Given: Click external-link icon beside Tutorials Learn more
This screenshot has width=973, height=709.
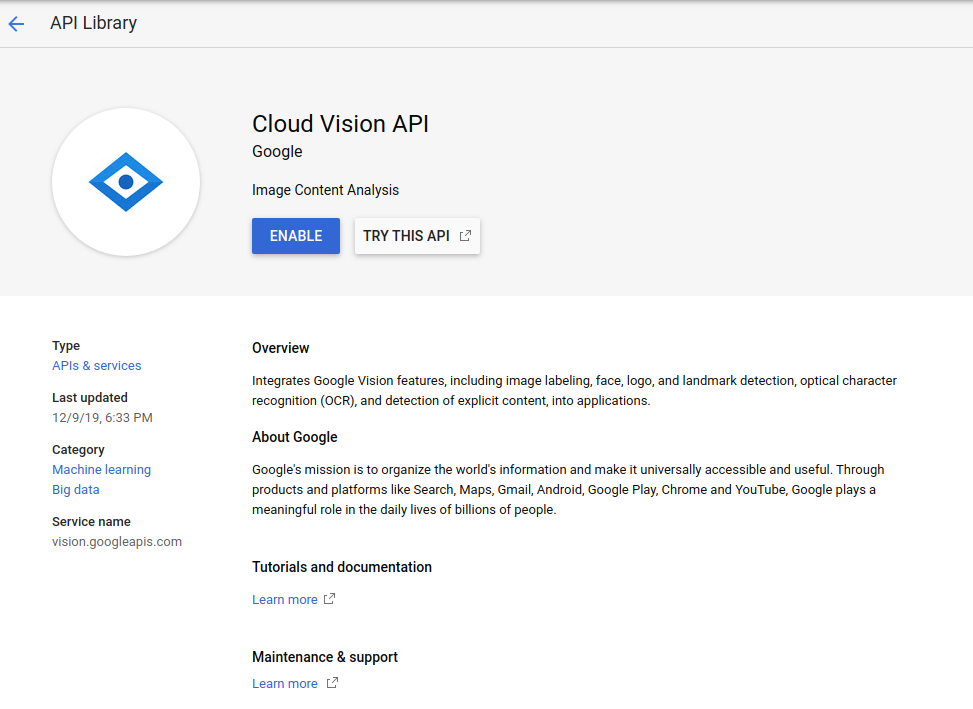Looking at the screenshot, I should pos(330,599).
